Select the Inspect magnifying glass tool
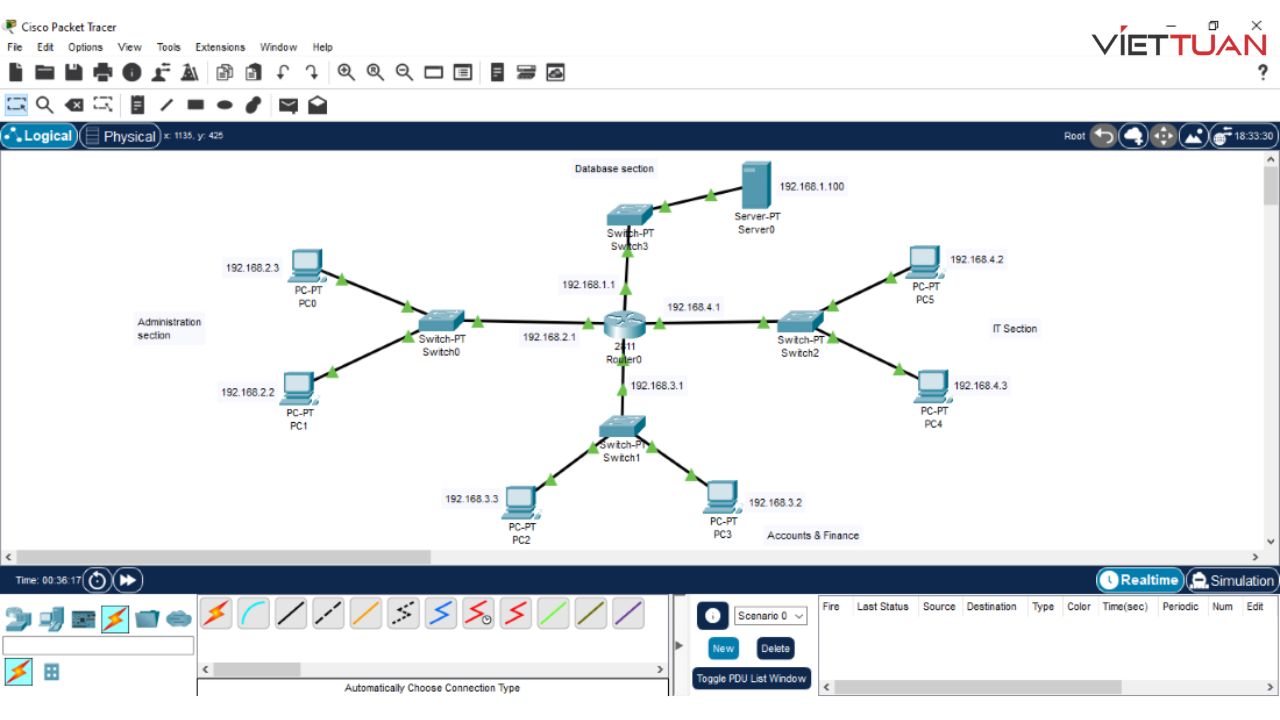Viewport: 1280px width, 720px height. point(46,104)
